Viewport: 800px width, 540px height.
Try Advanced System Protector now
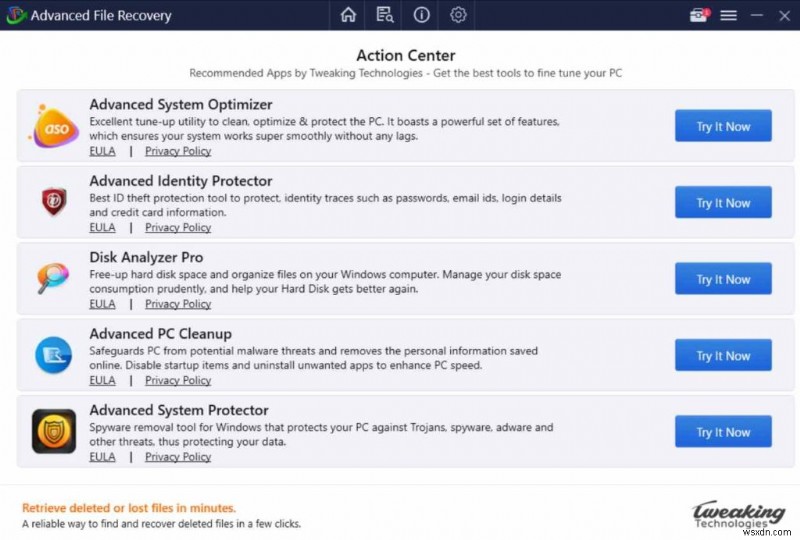coord(723,432)
